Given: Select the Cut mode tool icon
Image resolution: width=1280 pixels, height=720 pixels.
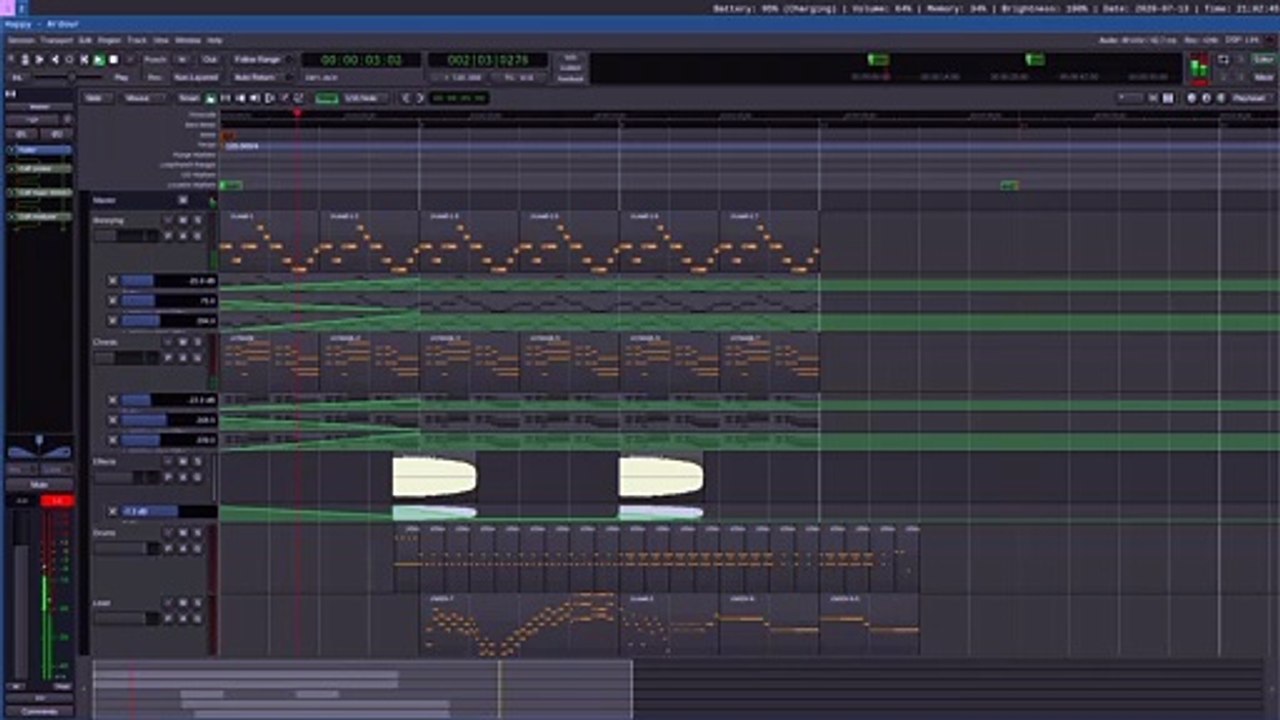Looking at the screenshot, I should coord(241,98).
